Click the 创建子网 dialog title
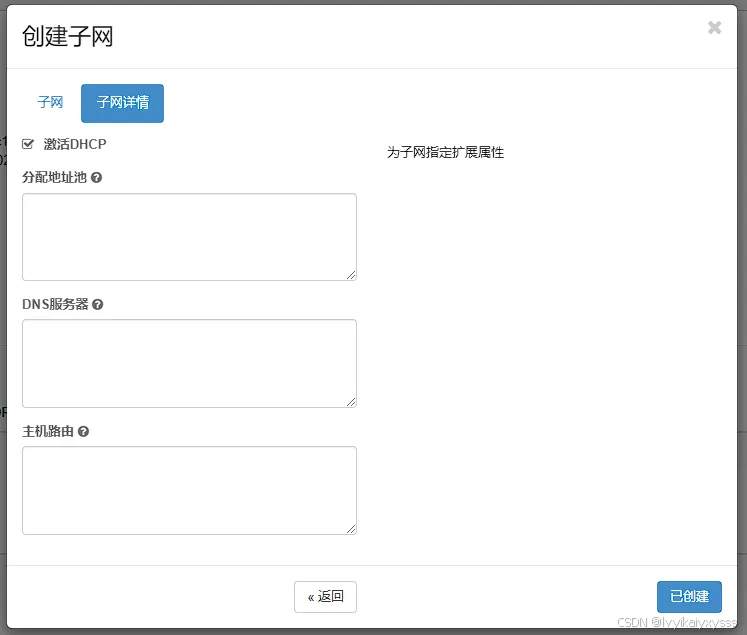Screen dimensions: 747x635 coord(67,36)
